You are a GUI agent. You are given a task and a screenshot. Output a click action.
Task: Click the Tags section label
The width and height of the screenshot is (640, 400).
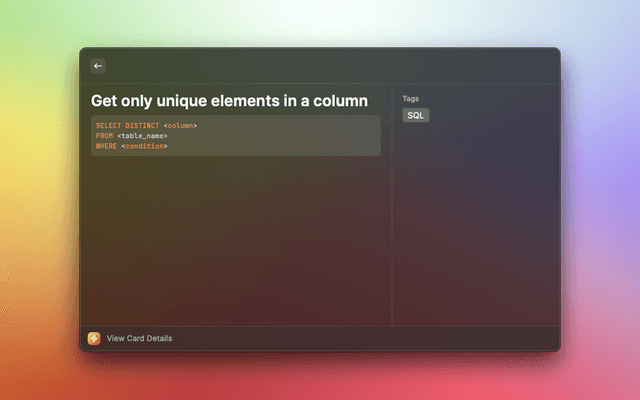pos(410,98)
